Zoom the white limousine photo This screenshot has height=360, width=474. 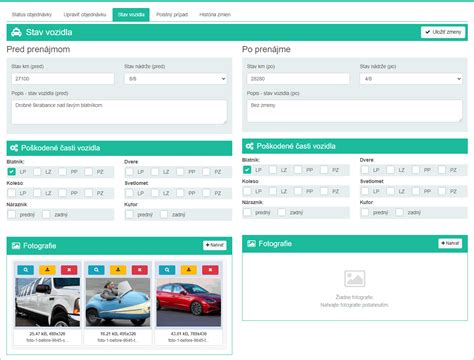pyautogui.click(x=26, y=270)
